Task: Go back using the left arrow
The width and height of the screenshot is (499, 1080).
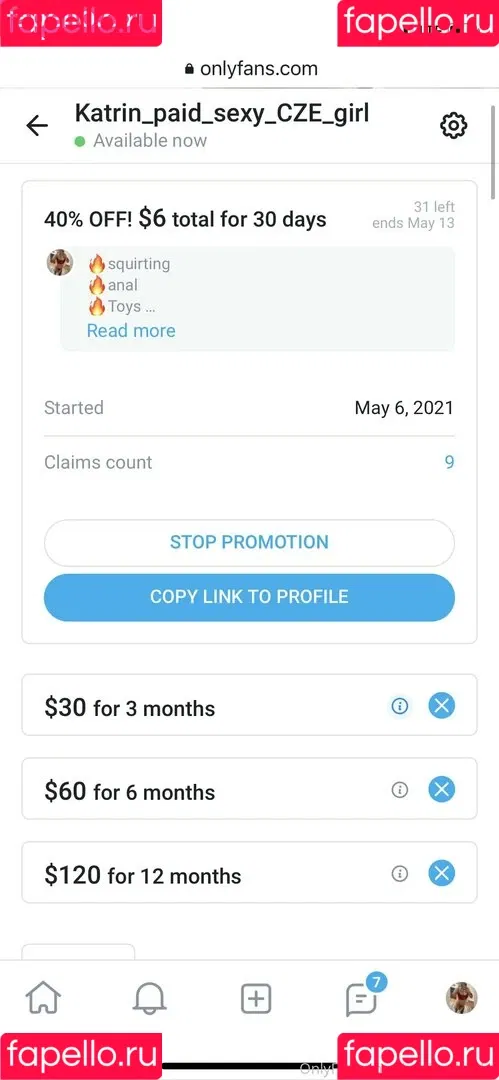Action: click(37, 125)
